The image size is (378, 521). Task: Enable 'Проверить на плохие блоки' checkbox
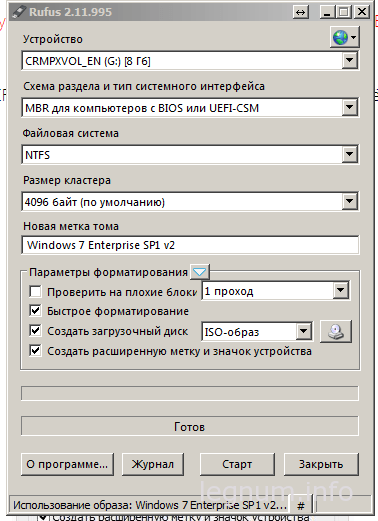tap(35, 291)
